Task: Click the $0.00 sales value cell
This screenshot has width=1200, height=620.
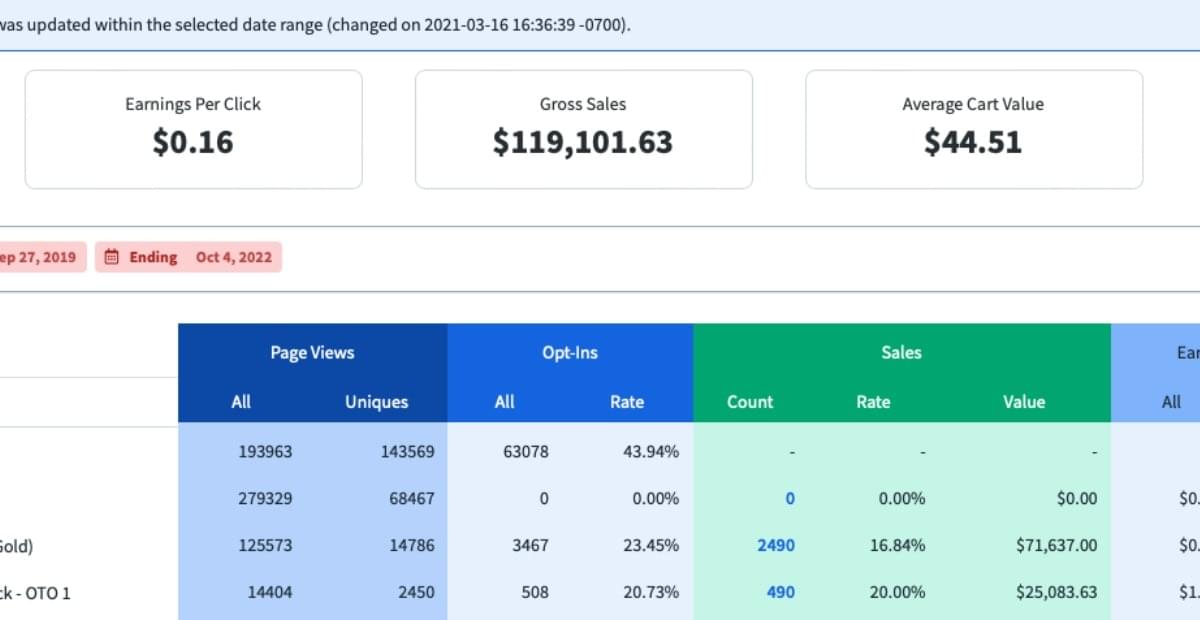Action: [1076, 498]
